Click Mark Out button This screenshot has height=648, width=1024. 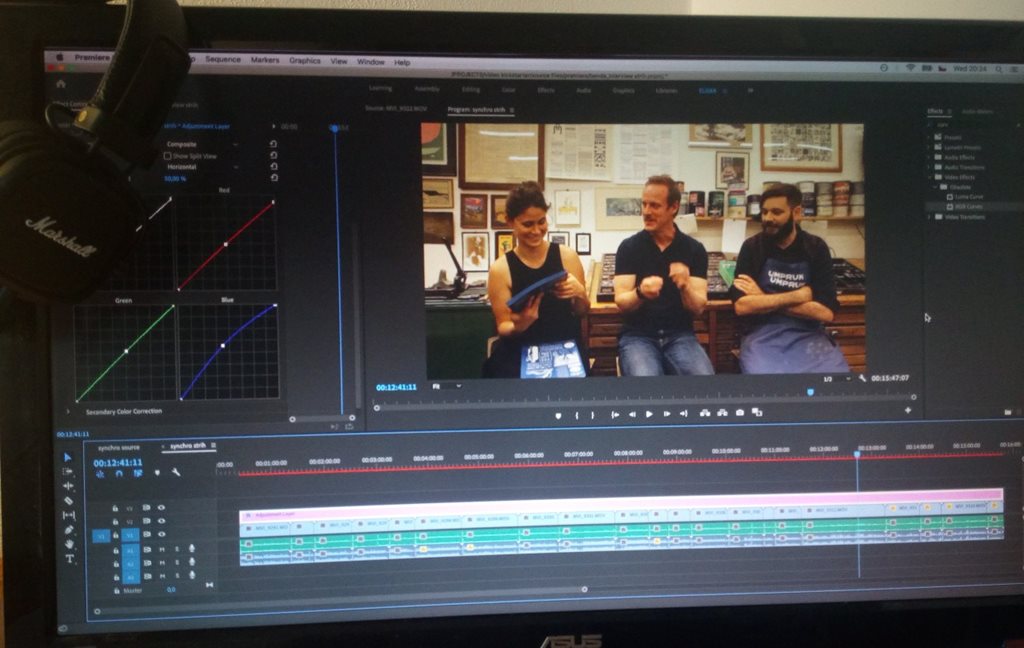click(592, 415)
